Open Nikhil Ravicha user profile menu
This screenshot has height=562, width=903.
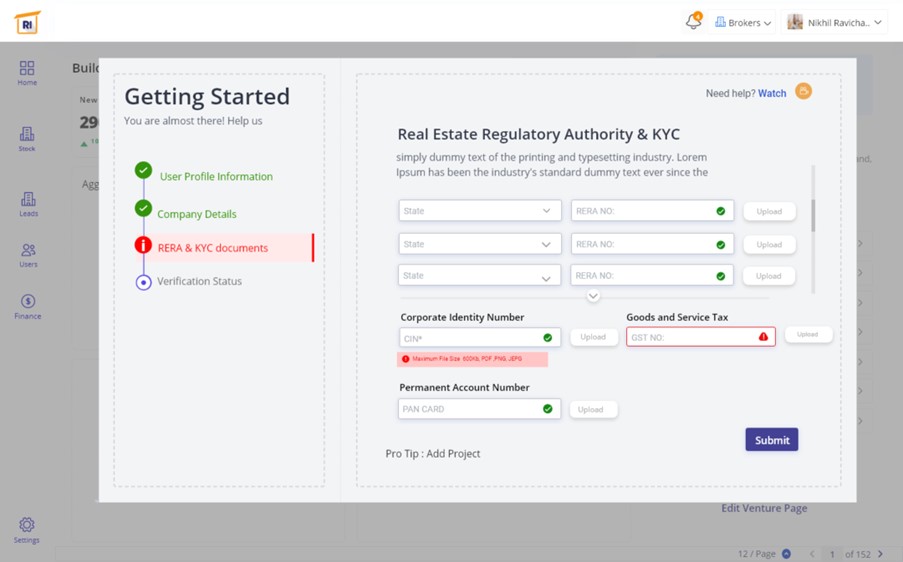click(834, 22)
